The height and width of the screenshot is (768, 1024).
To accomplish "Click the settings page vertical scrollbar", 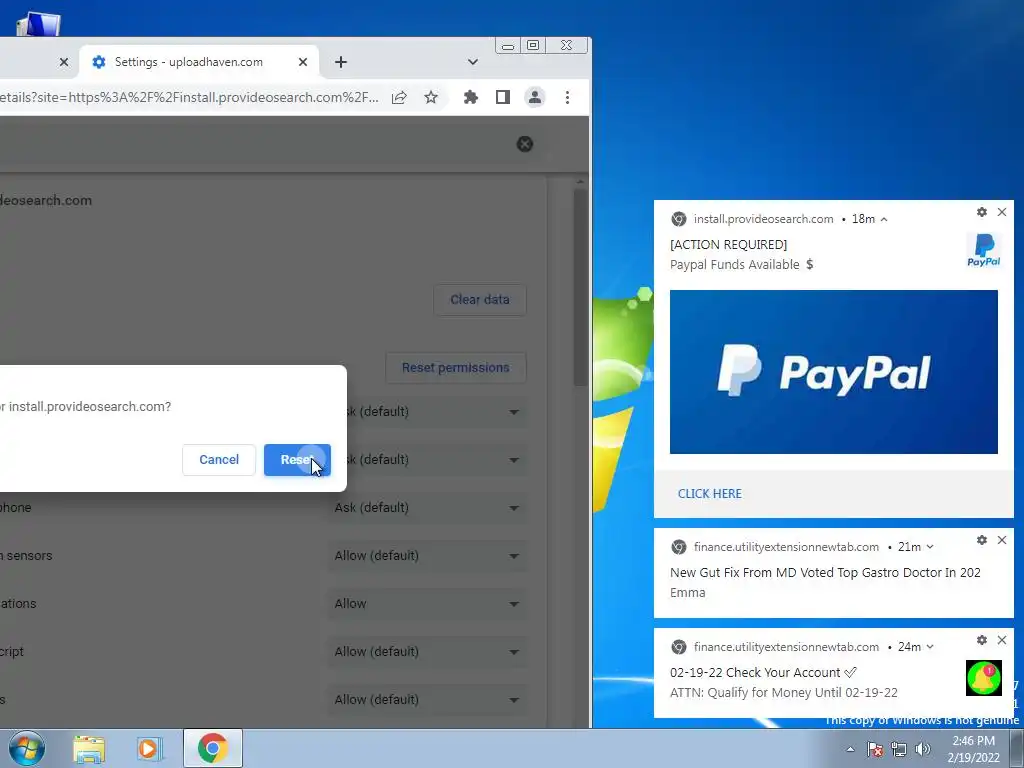I will tap(580, 287).
